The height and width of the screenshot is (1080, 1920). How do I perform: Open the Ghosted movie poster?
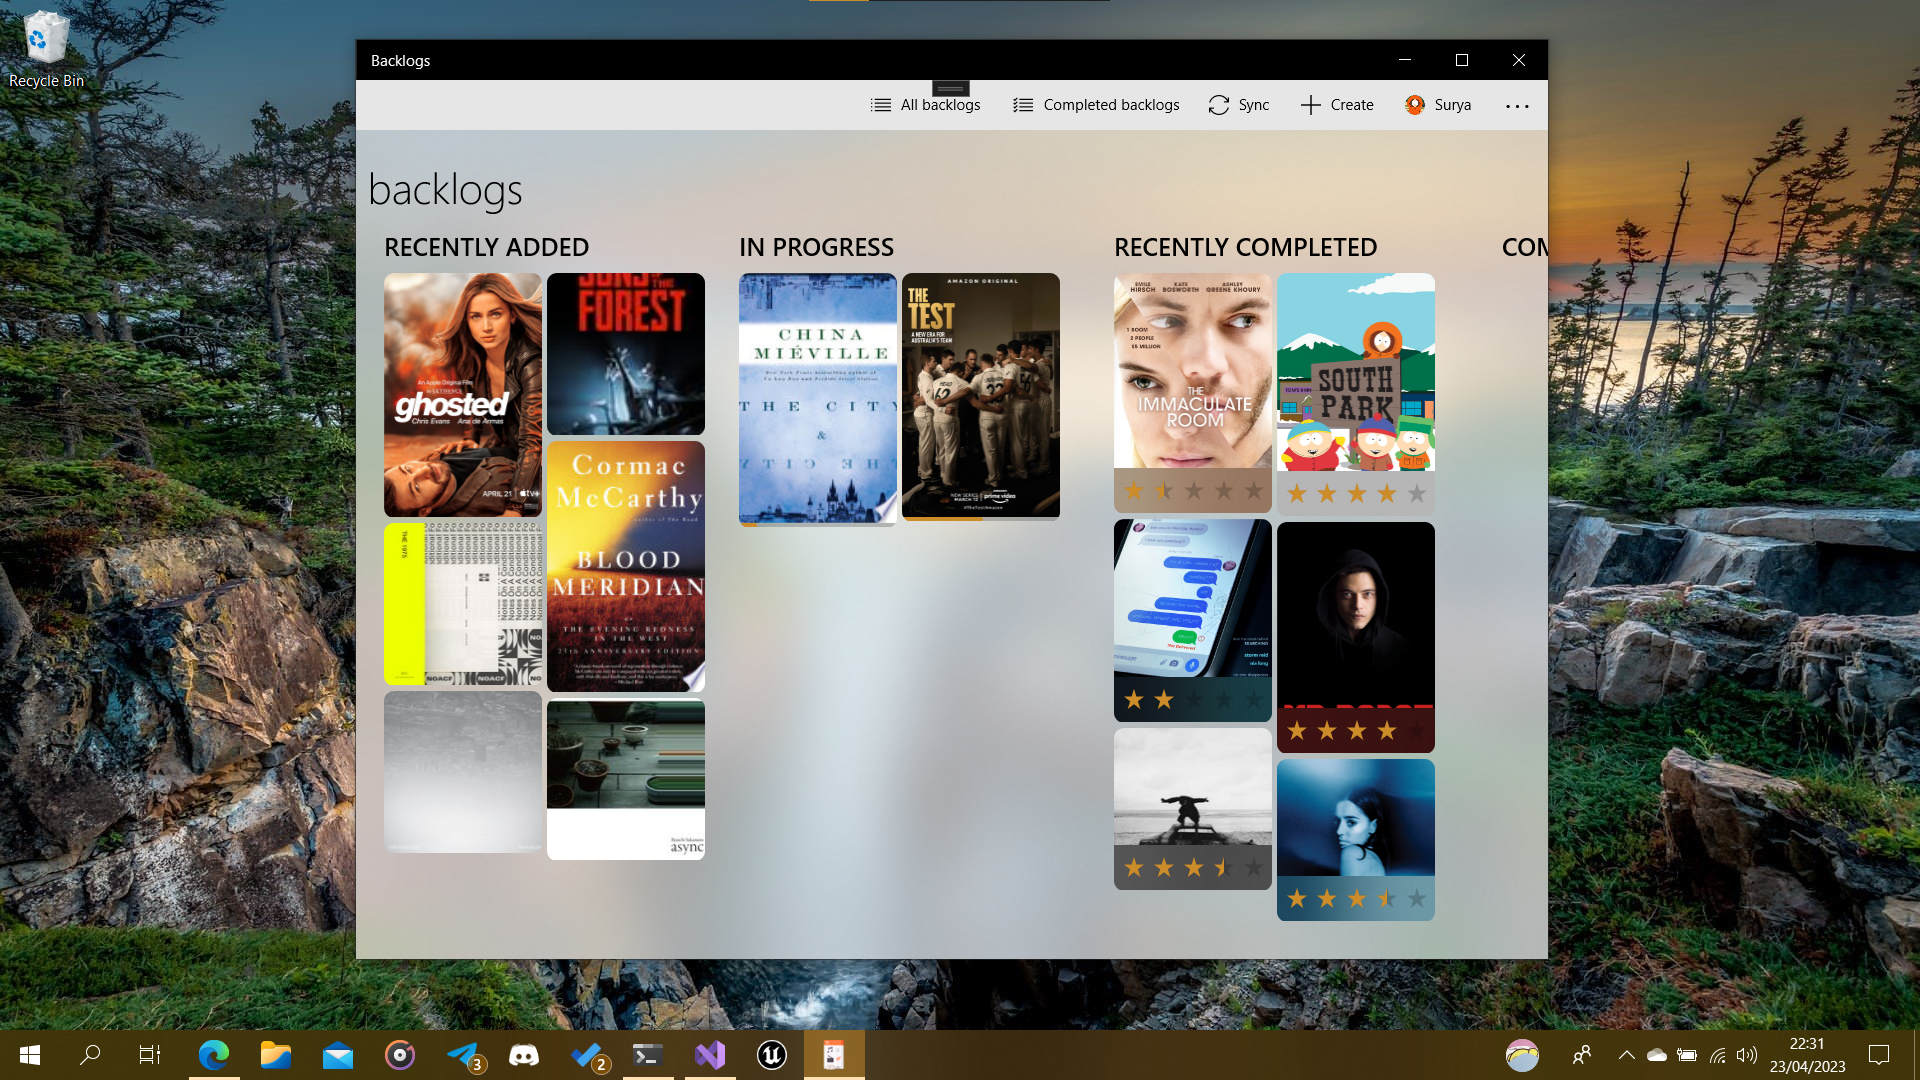[462, 395]
